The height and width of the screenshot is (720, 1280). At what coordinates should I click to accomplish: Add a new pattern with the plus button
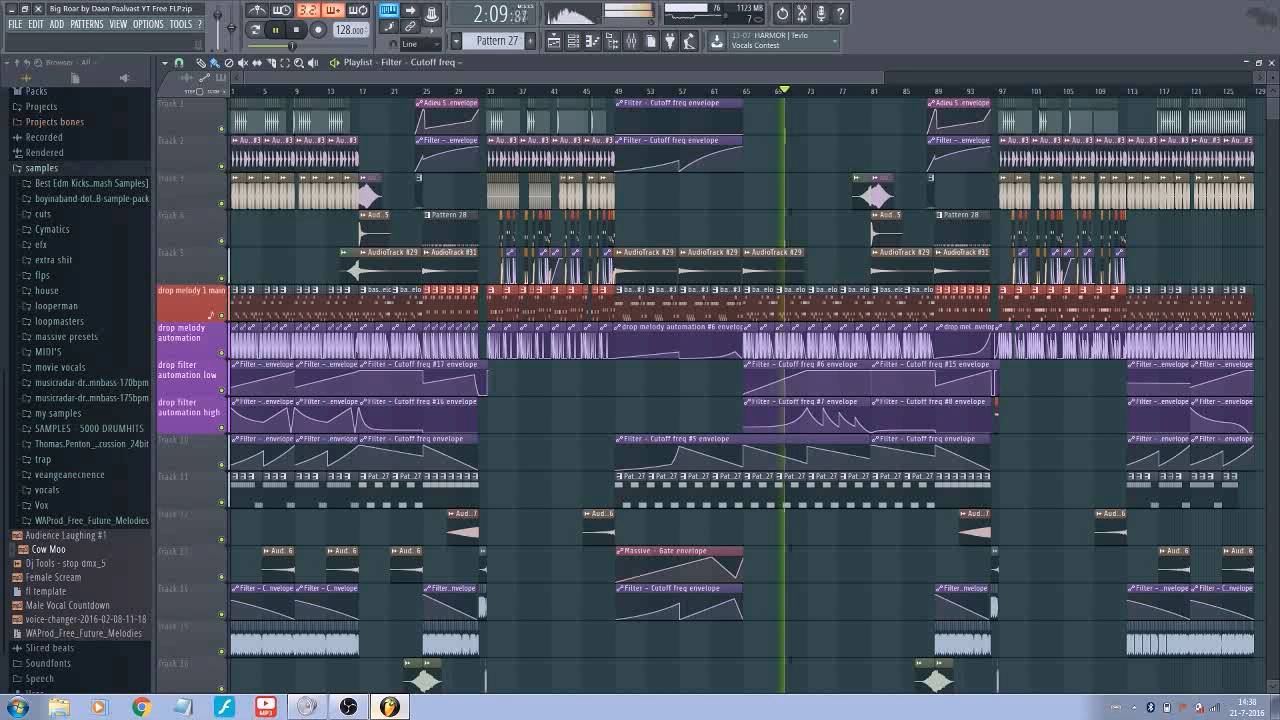coord(530,41)
